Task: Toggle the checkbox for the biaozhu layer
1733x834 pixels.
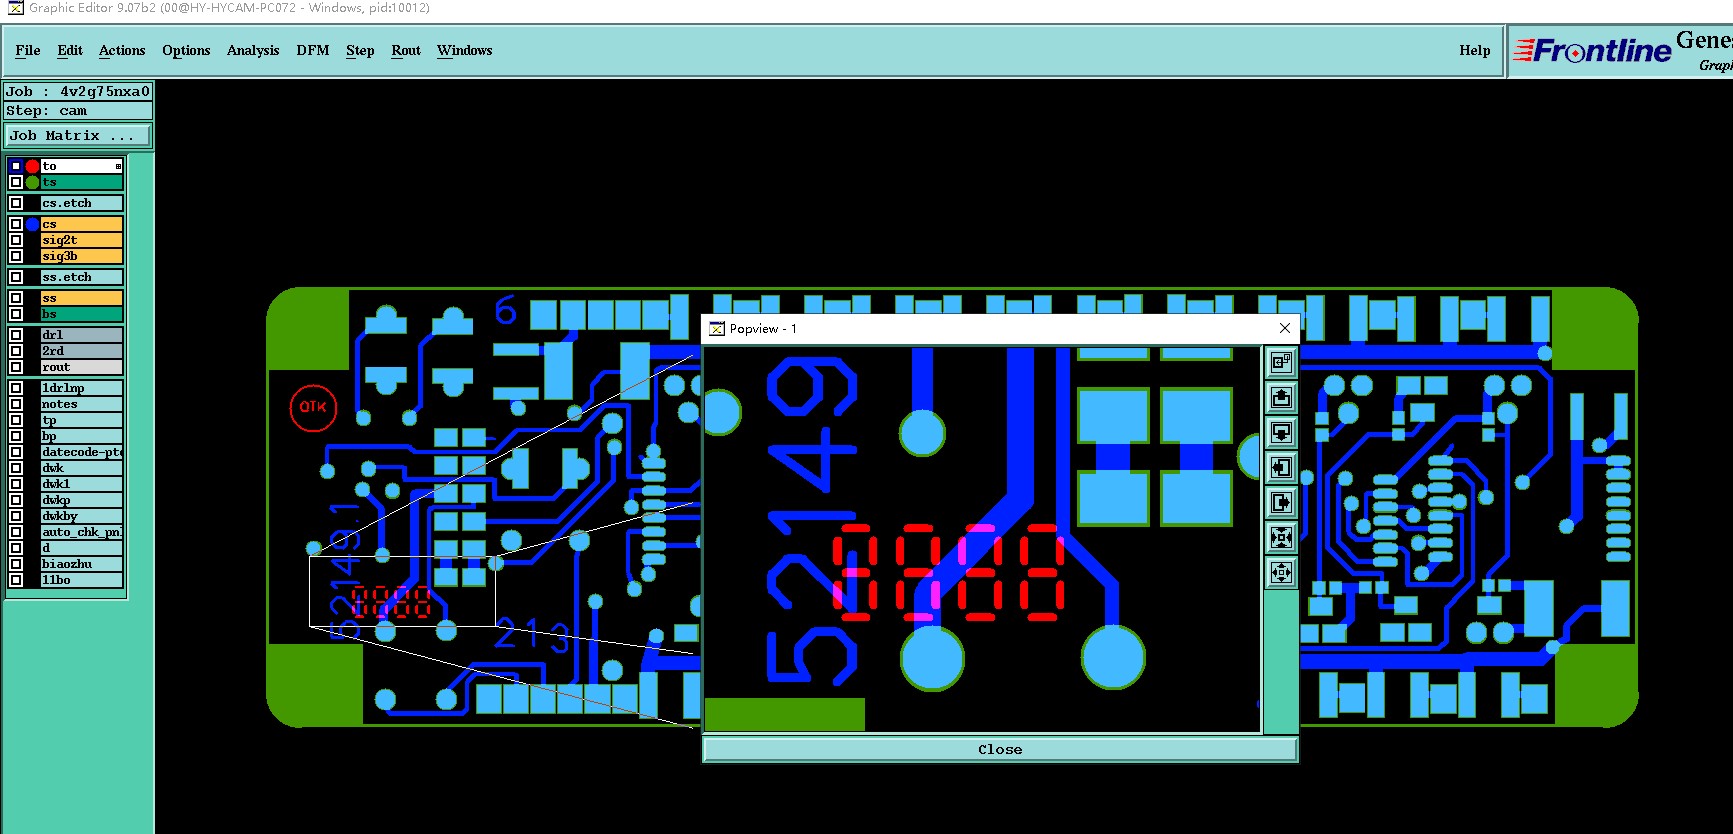Action: coord(16,564)
